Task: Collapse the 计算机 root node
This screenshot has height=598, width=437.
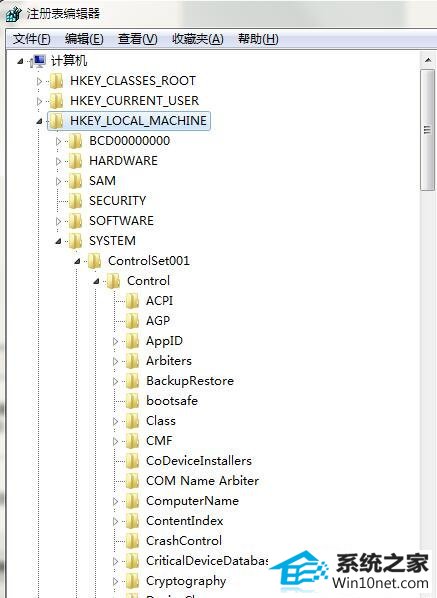Action: pyautogui.click(x=20, y=61)
